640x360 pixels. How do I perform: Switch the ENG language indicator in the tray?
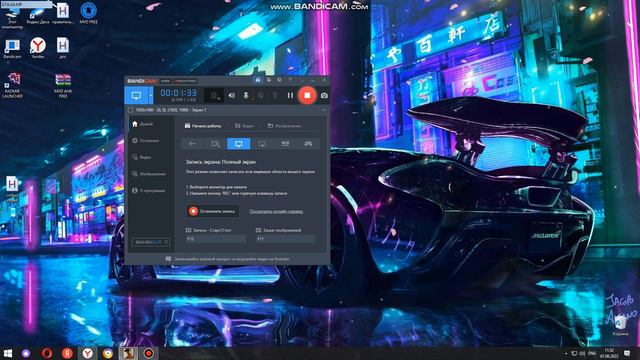tap(592, 353)
